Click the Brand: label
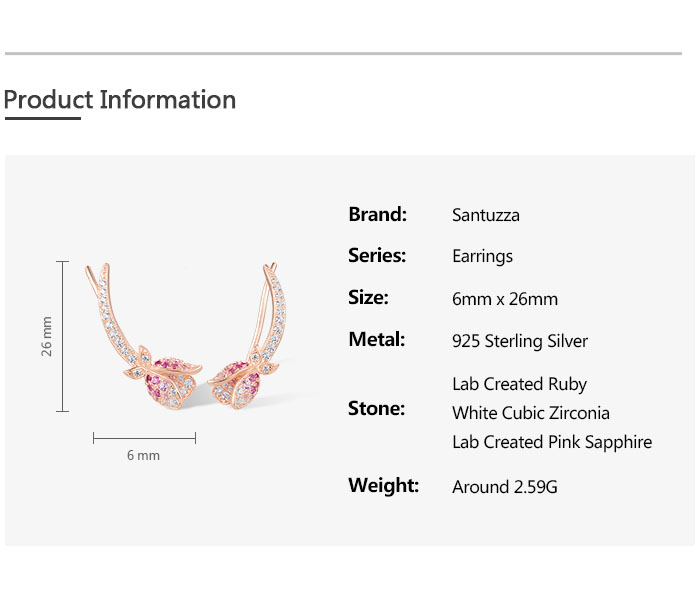 [x=377, y=214]
